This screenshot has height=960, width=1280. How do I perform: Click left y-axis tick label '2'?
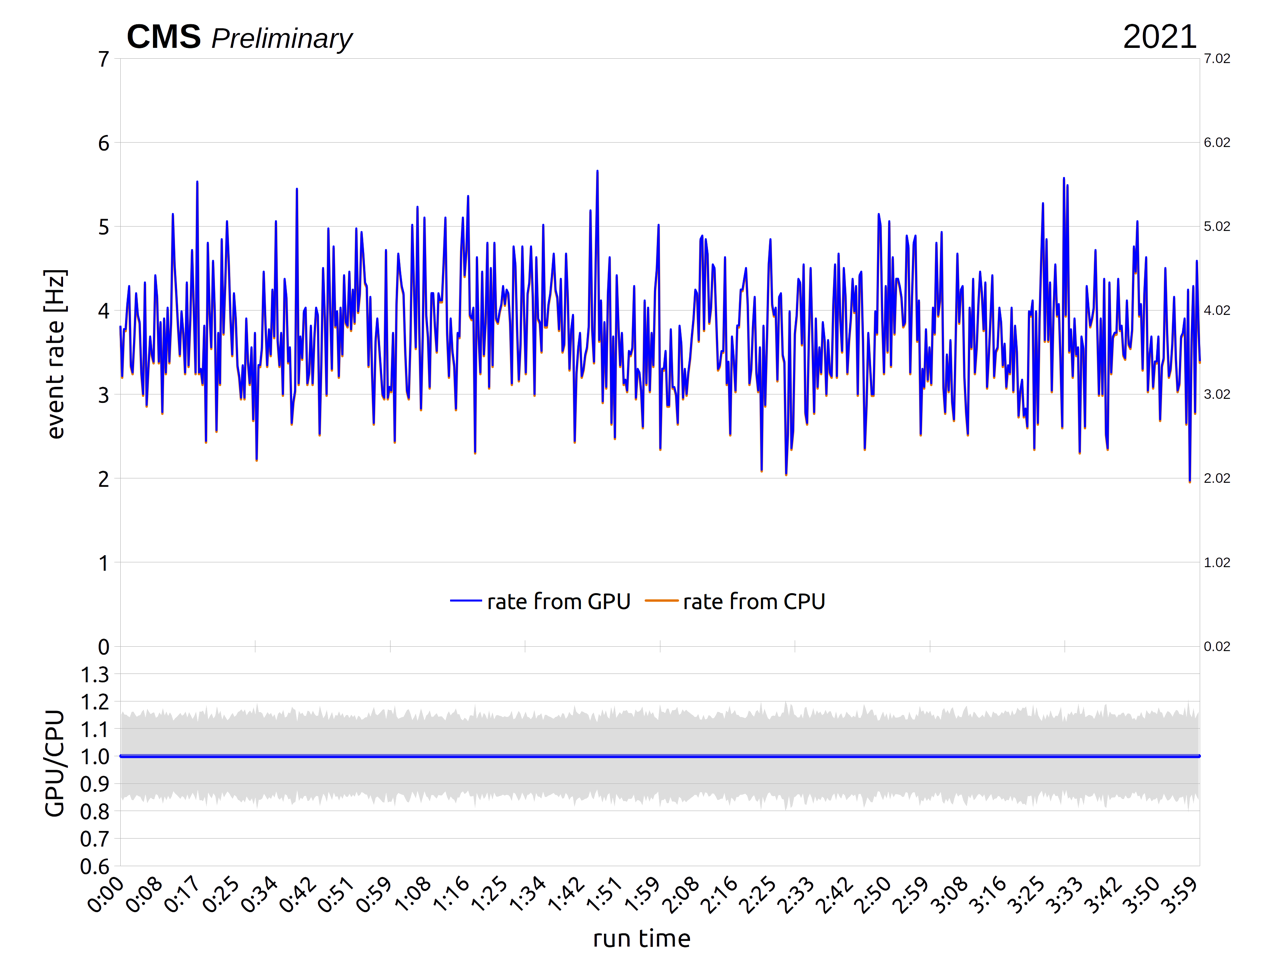pos(104,479)
